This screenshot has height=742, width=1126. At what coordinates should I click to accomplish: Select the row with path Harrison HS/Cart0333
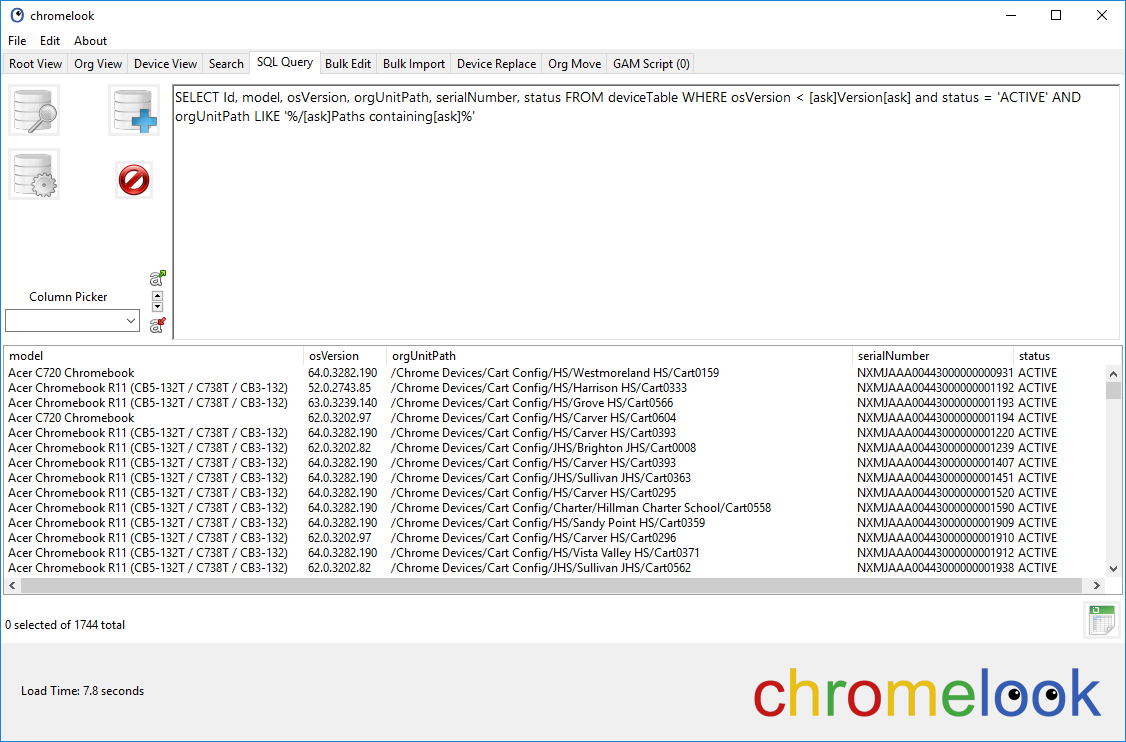(x=555, y=388)
